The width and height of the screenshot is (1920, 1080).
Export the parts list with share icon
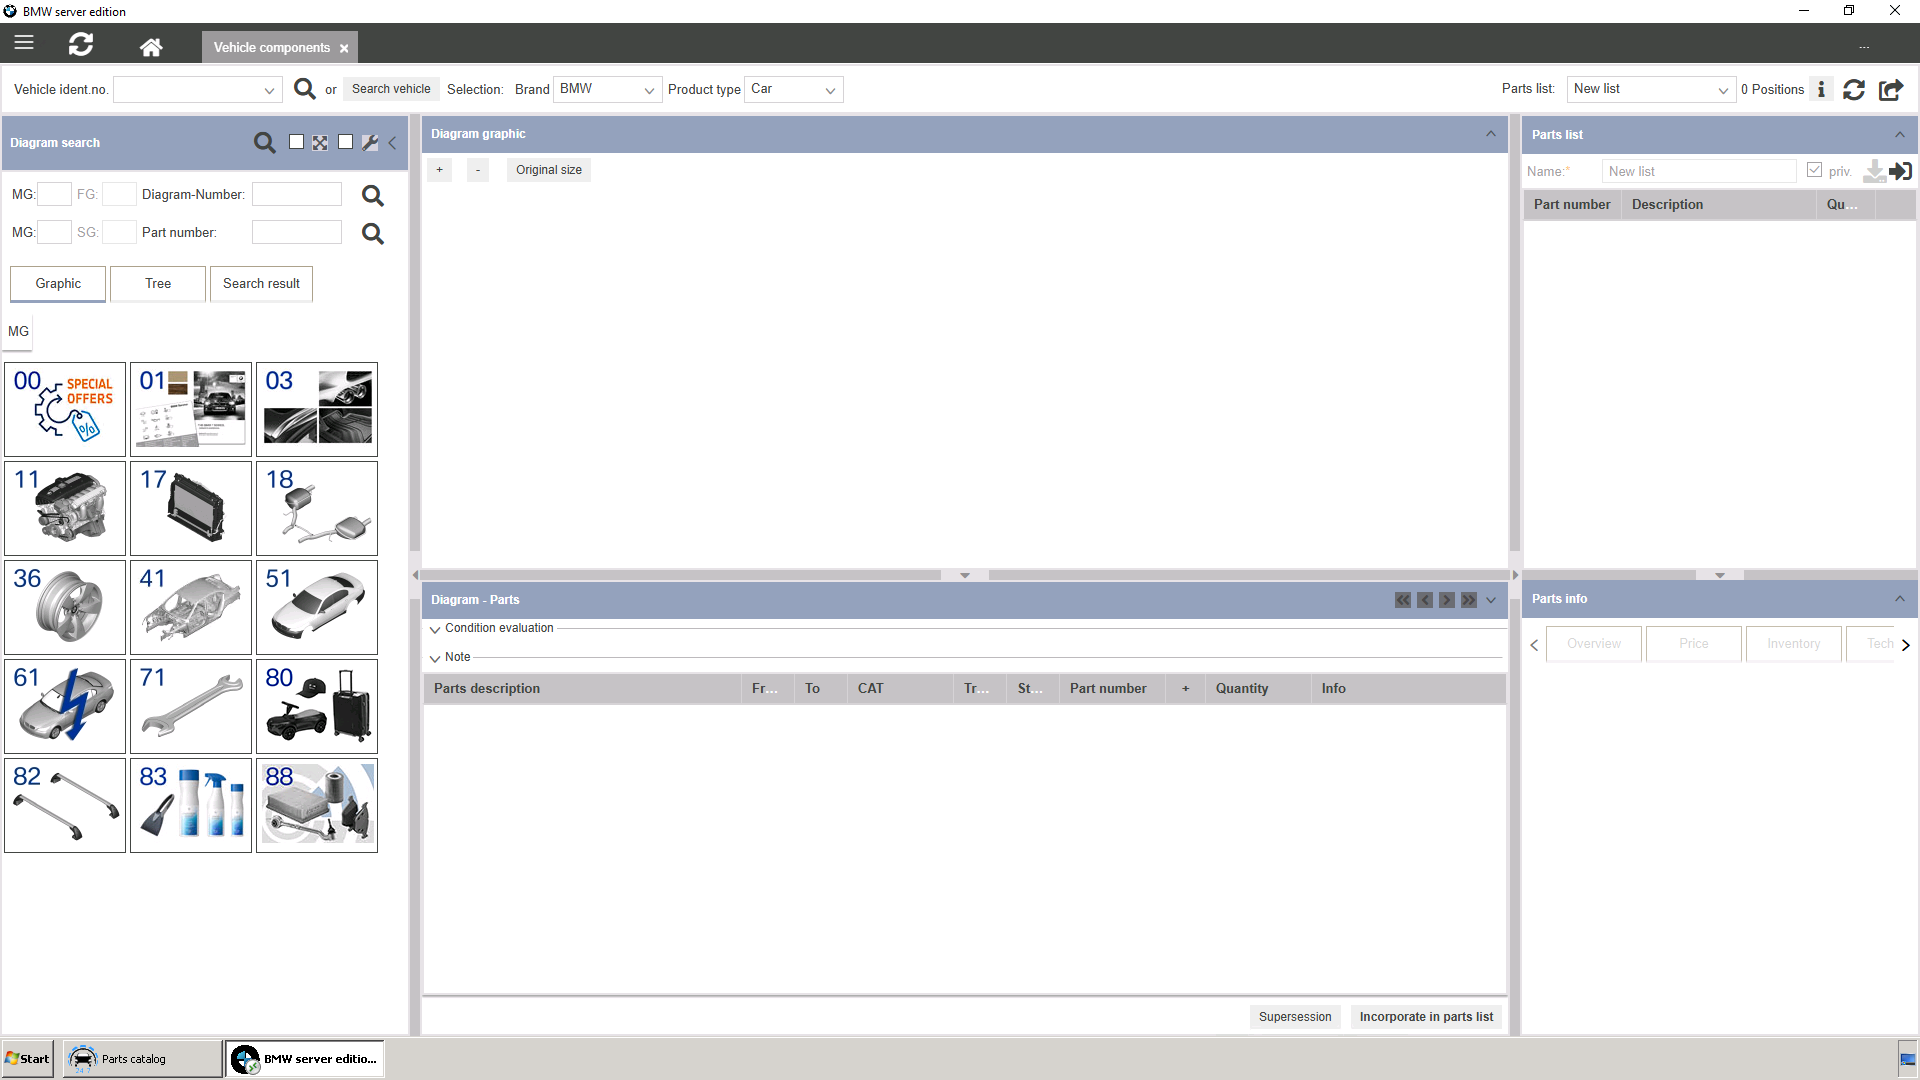1891,90
